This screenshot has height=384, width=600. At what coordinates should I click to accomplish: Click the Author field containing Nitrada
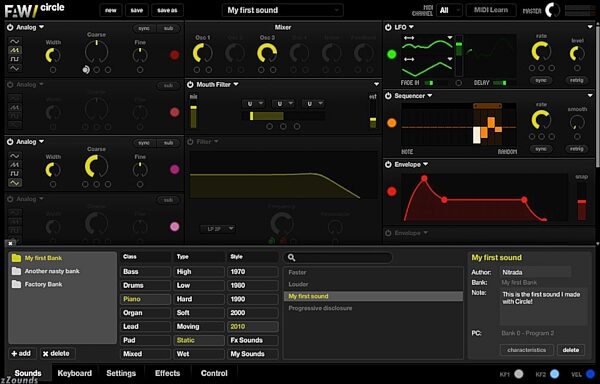pos(536,272)
